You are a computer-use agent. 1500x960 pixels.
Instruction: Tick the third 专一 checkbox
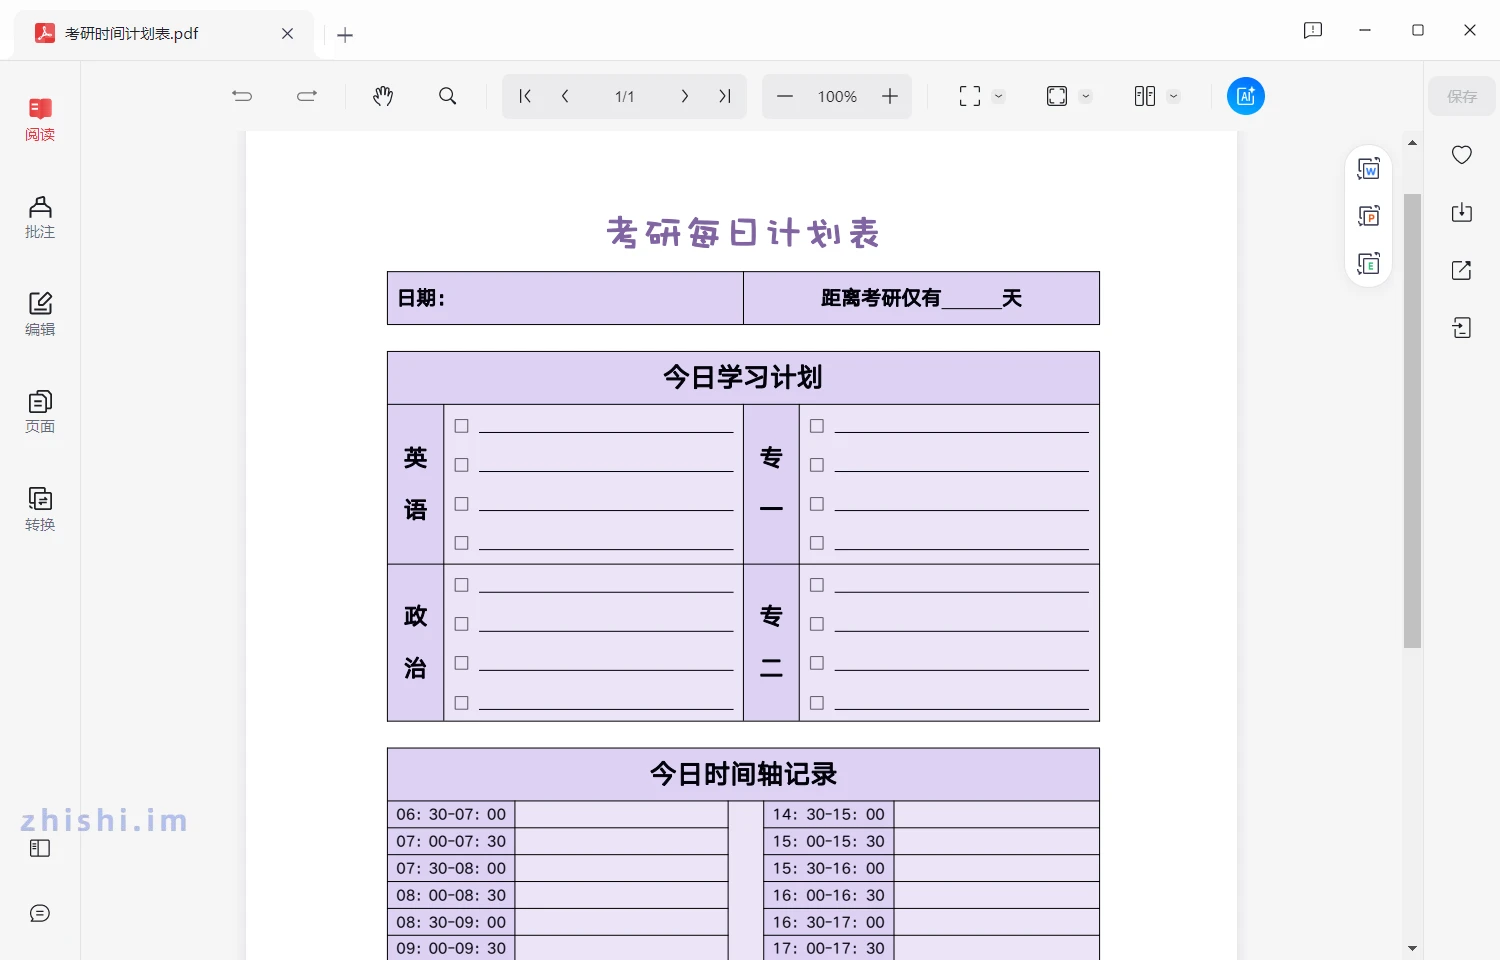(x=817, y=504)
